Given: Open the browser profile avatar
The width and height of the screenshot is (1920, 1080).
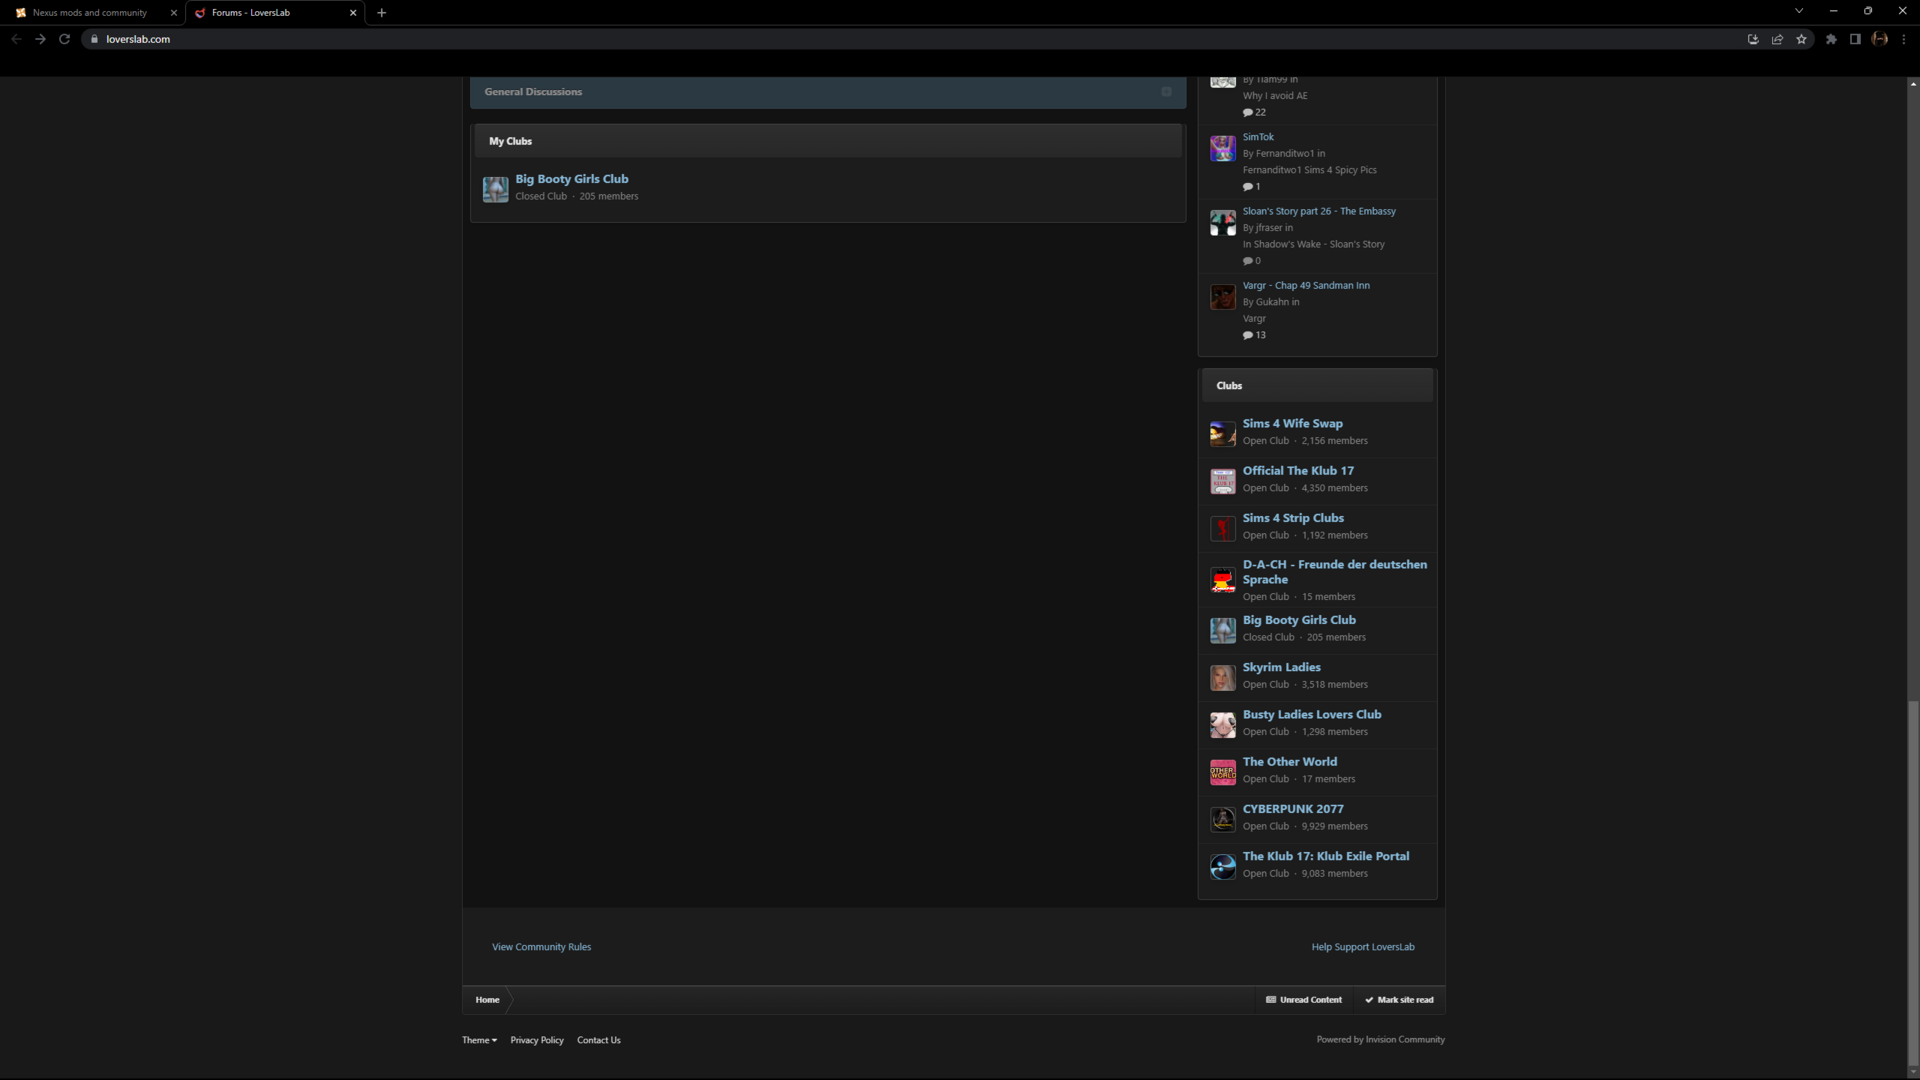Looking at the screenshot, I should [x=1880, y=39].
